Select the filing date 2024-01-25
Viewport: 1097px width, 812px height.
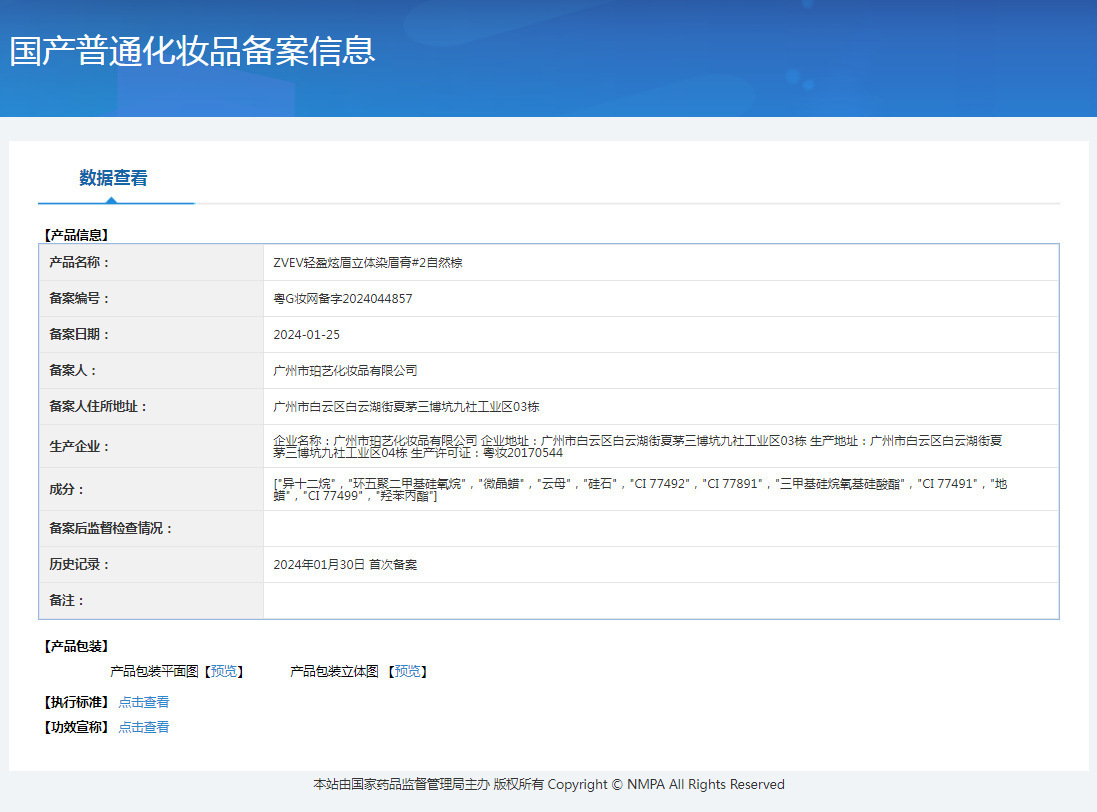(306, 335)
